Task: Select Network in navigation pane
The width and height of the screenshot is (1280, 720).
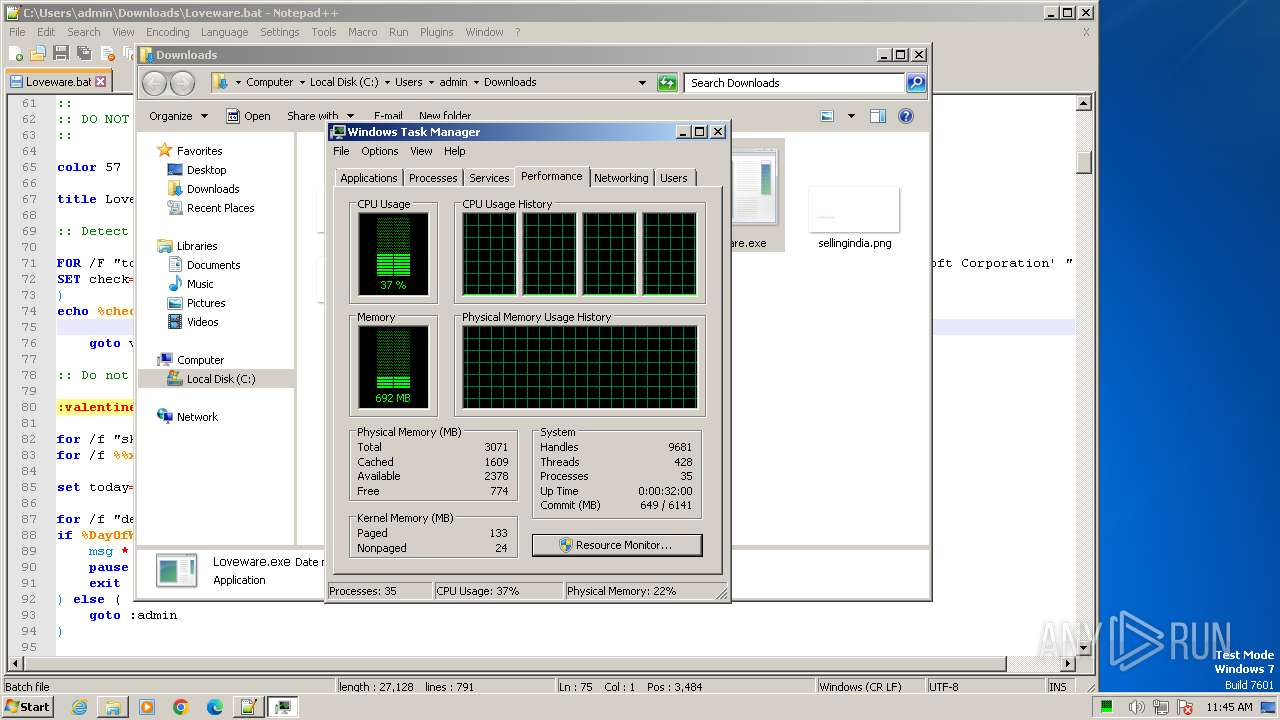Action: pyautogui.click(x=197, y=417)
